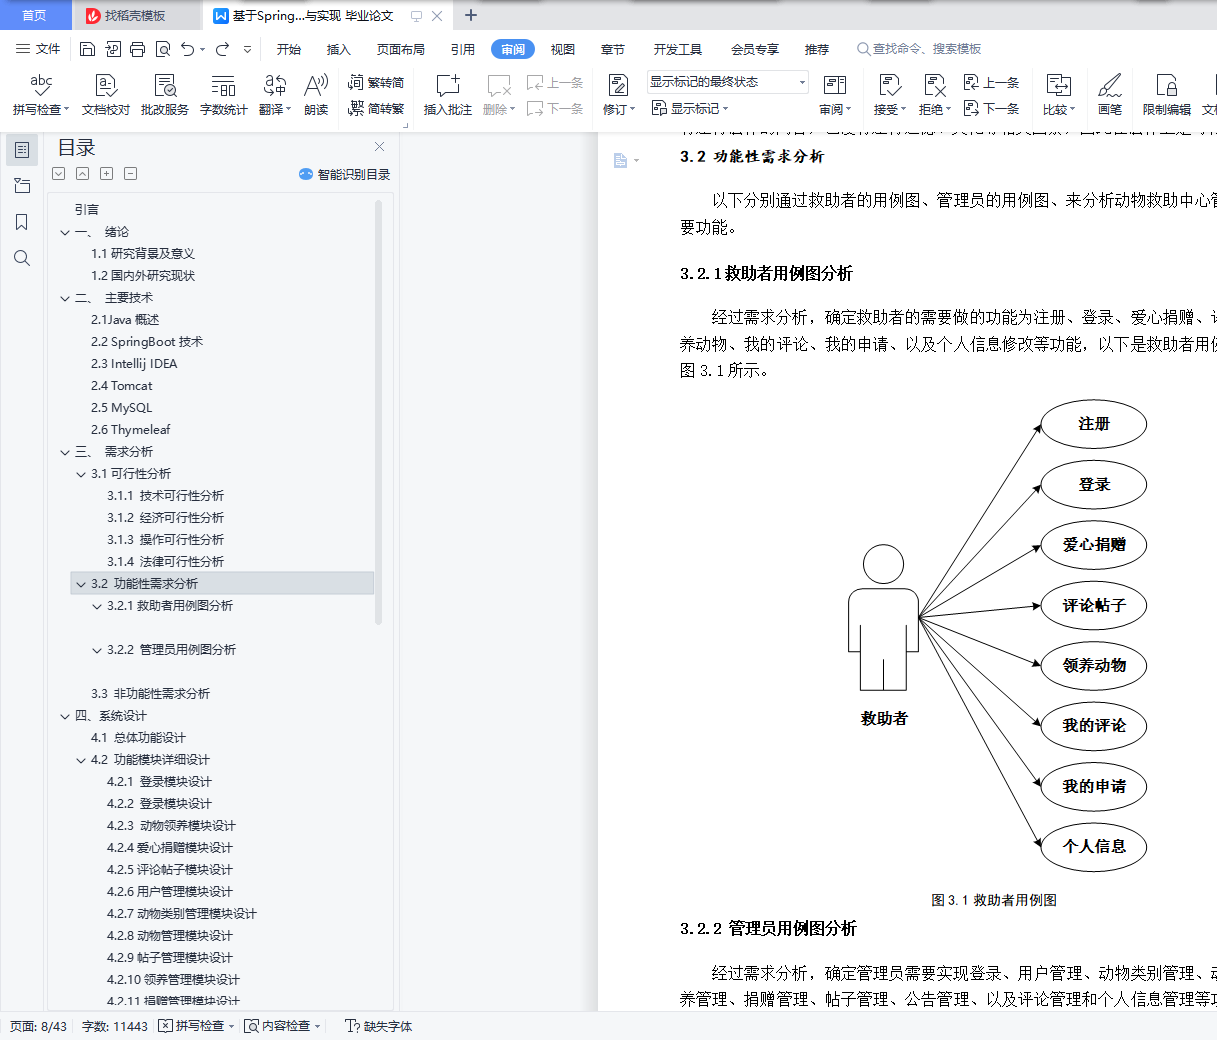Click collapse-one-level minus icon in 目录 panel

(130, 174)
